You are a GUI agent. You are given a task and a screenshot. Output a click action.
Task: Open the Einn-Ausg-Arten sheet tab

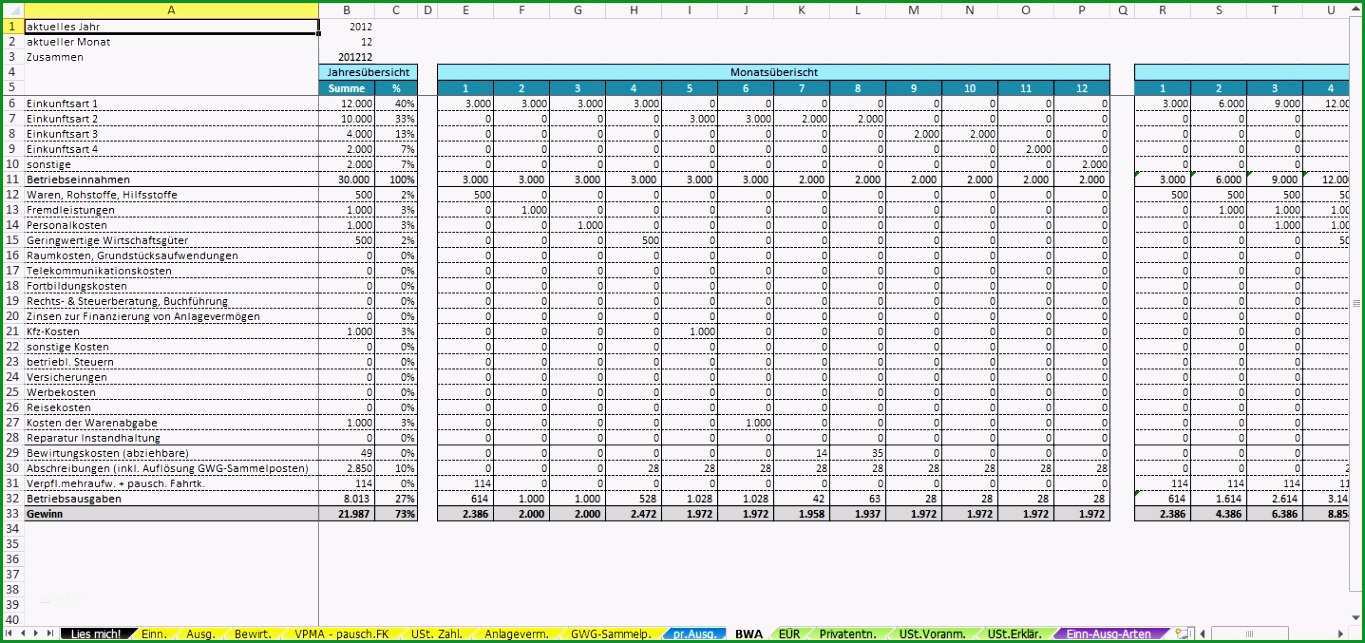[x=1107, y=634]
